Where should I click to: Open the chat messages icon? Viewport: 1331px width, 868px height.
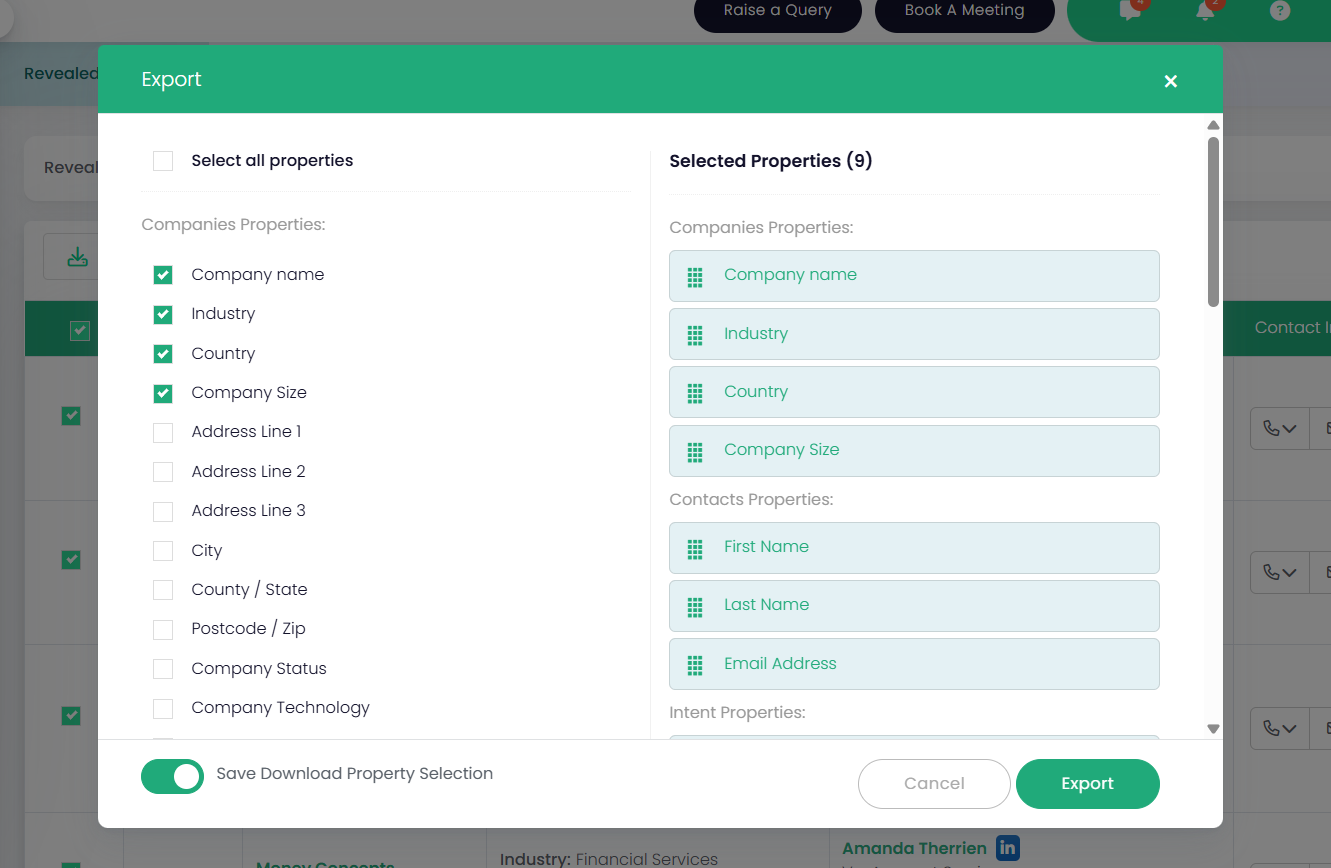pos(1130,11)
